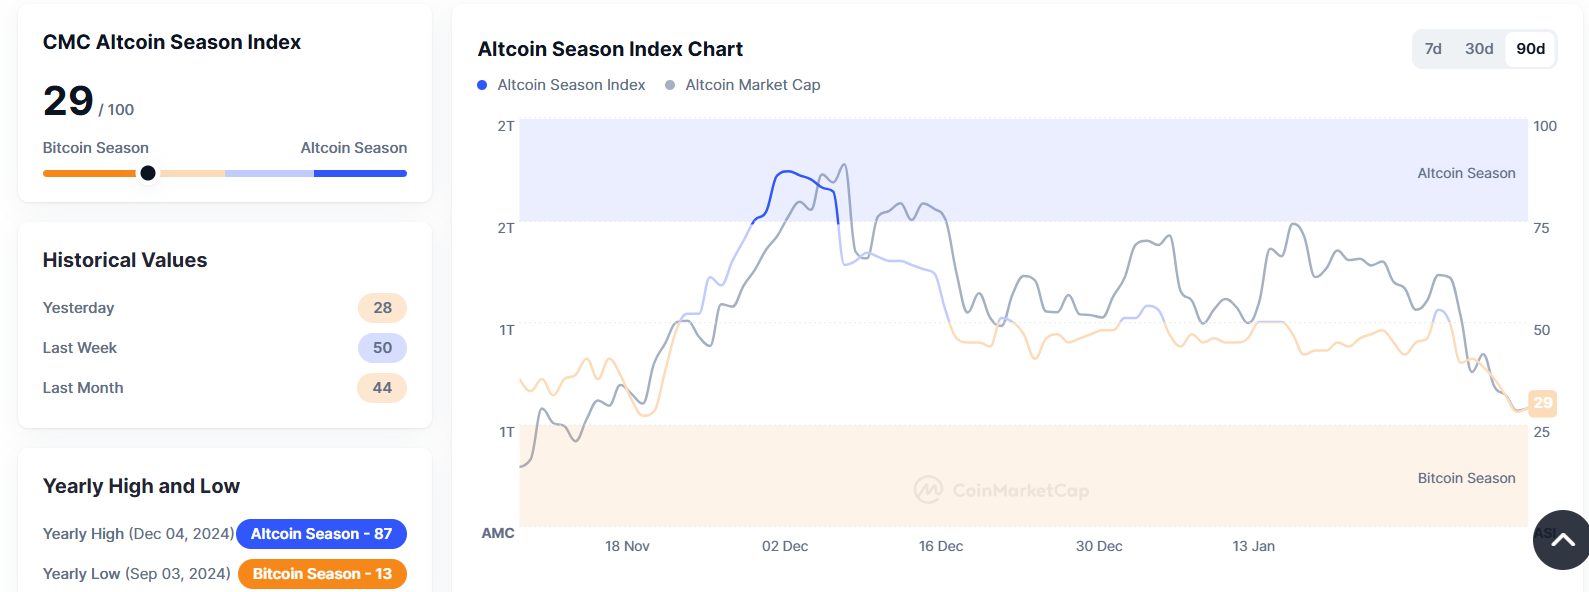The width and height of the screenshot is (1589, 592).
Task: Select the 90d time range
Action: point(1529,48)
